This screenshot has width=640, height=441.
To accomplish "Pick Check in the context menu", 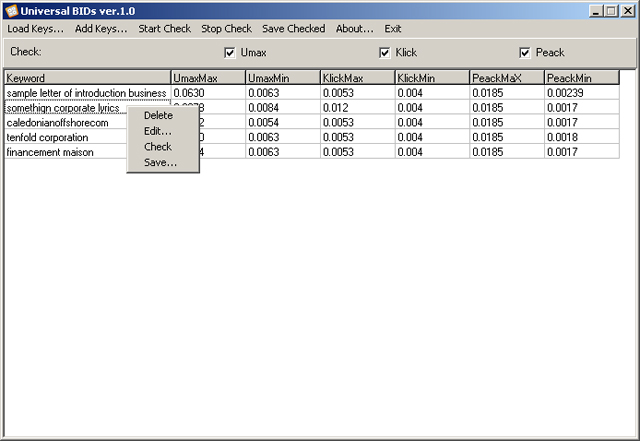I will 158,147.
